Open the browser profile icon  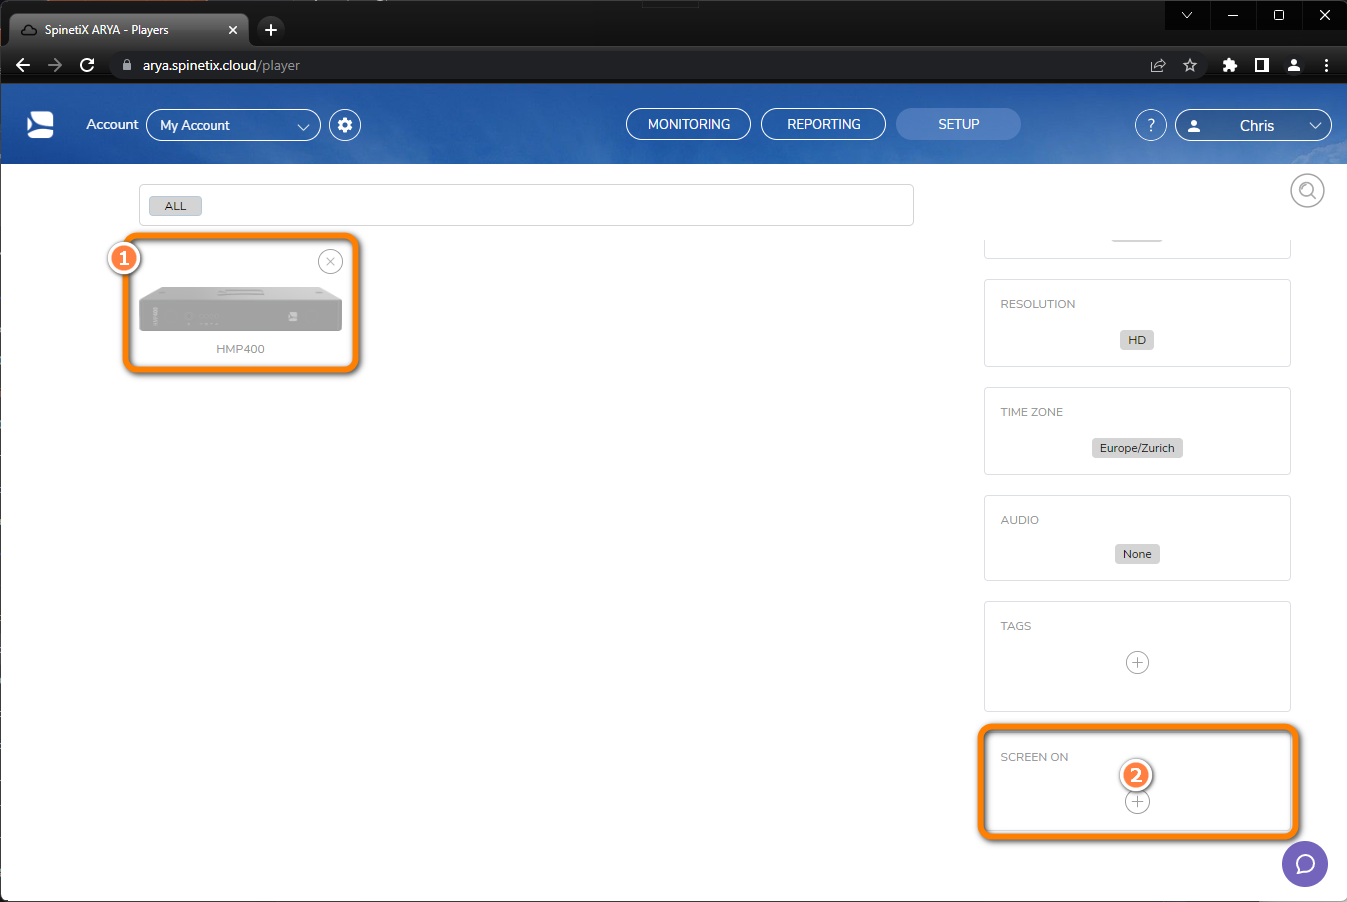click(1294, 65)
